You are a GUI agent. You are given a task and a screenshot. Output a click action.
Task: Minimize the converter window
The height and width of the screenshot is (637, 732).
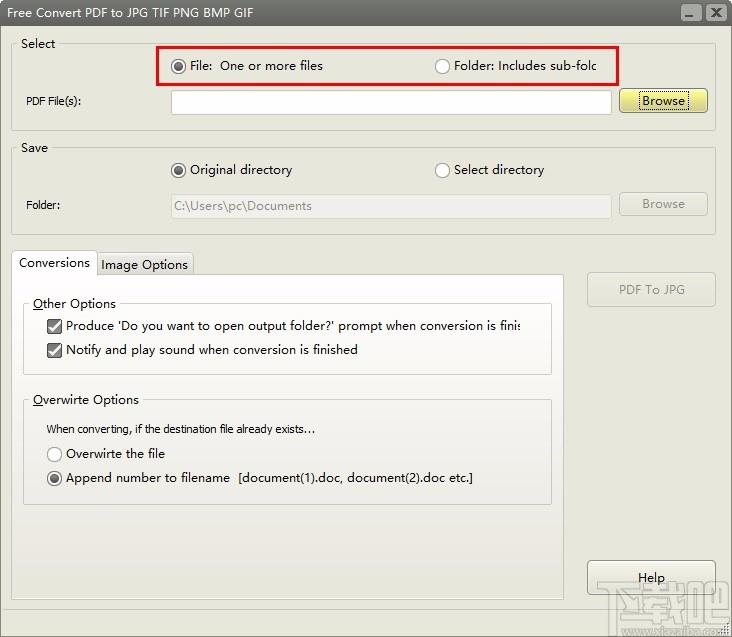(x=690, y=12)
